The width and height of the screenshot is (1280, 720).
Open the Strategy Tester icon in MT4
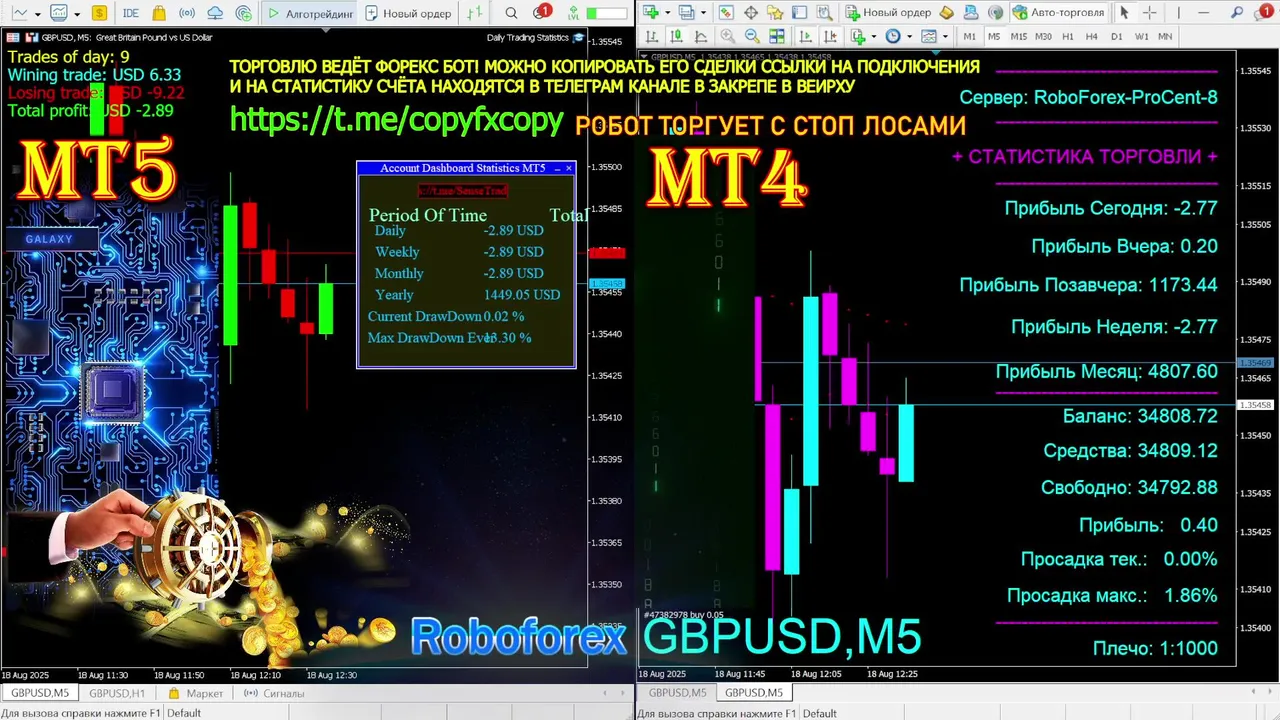[x=824, y=12]
